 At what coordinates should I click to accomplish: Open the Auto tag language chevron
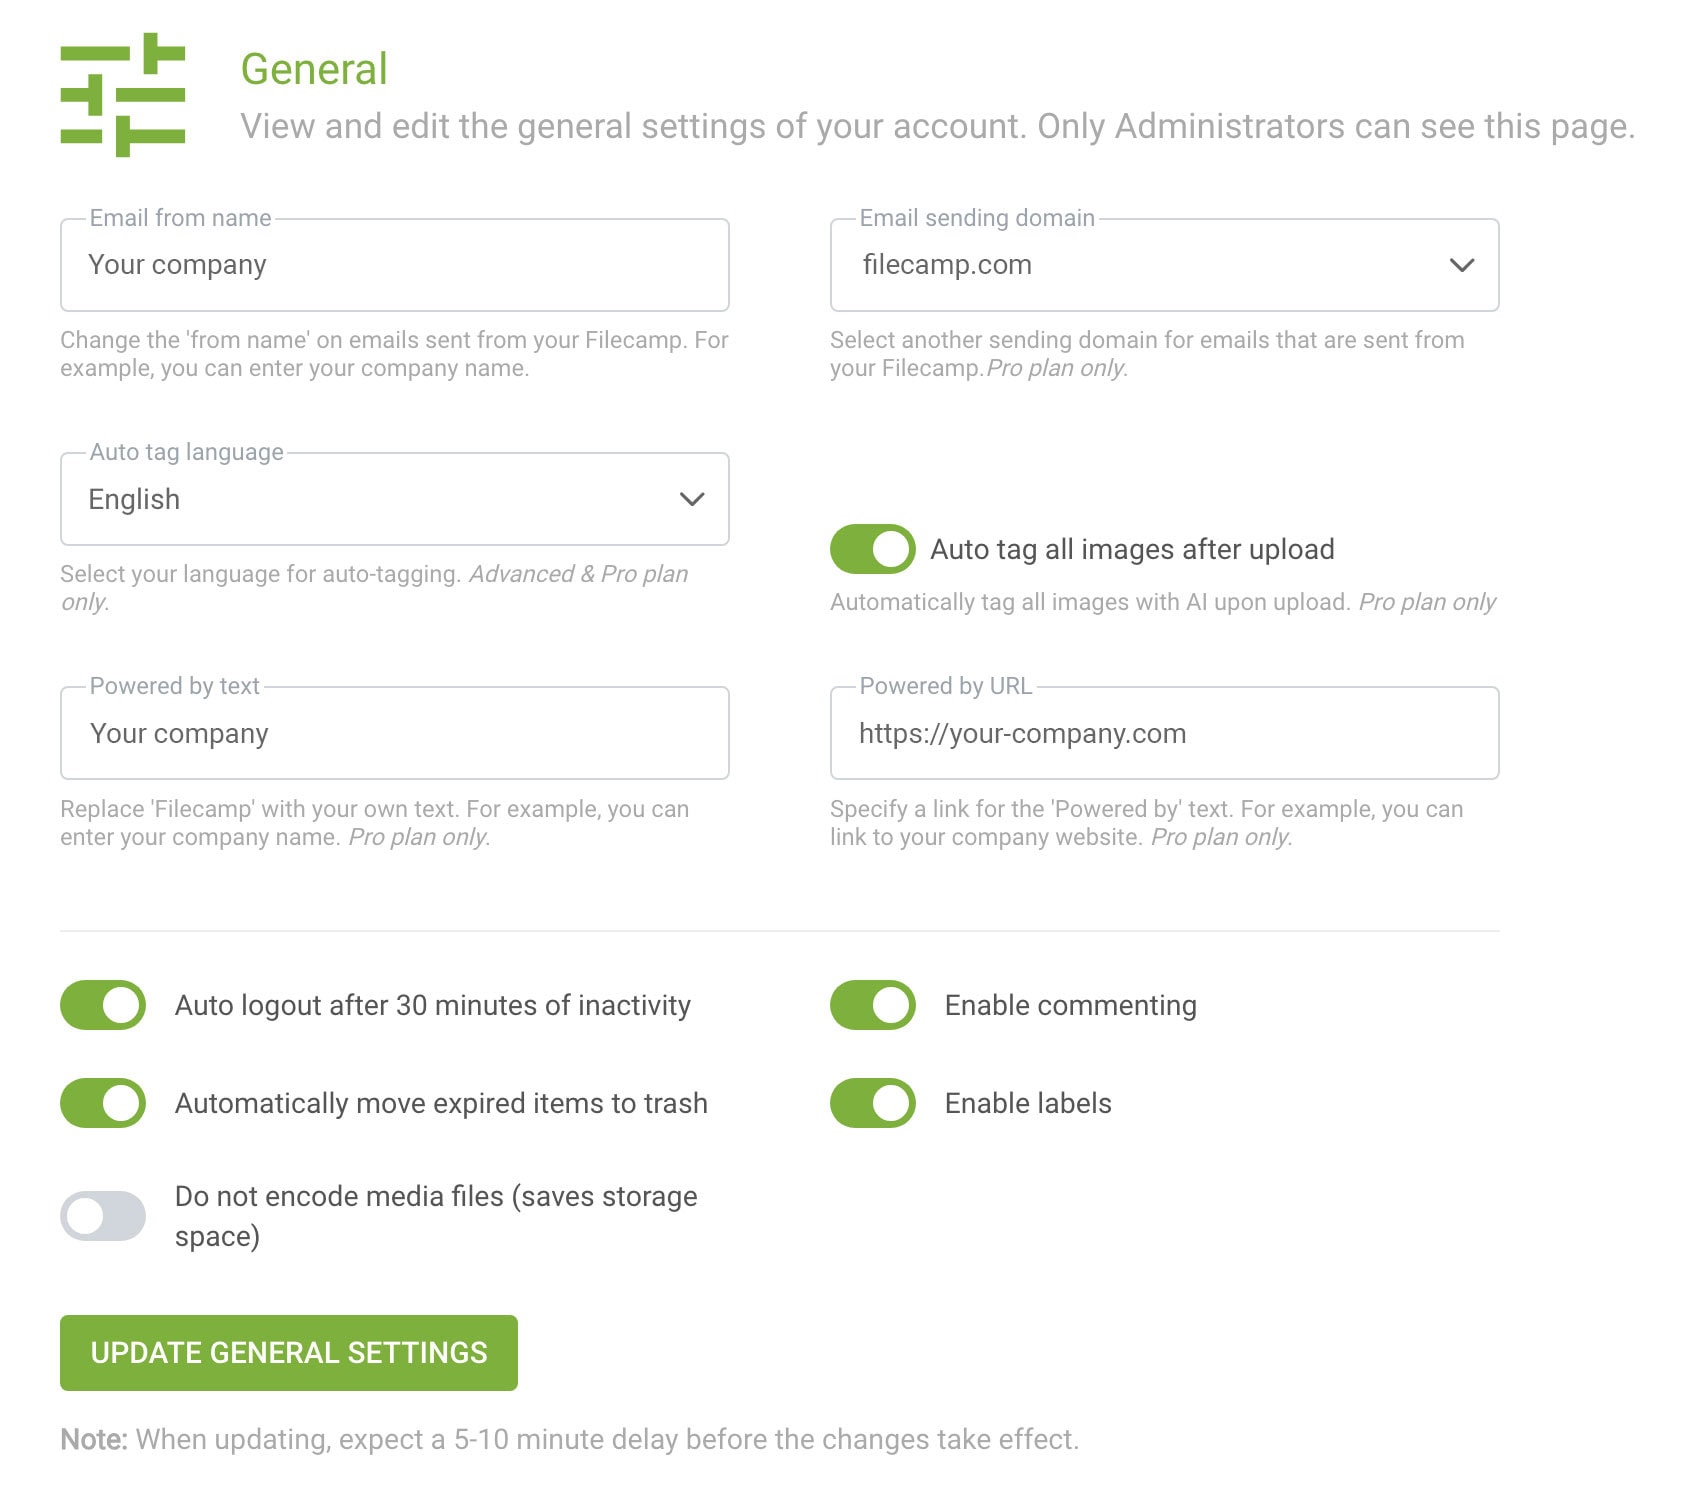pos(692,499)
